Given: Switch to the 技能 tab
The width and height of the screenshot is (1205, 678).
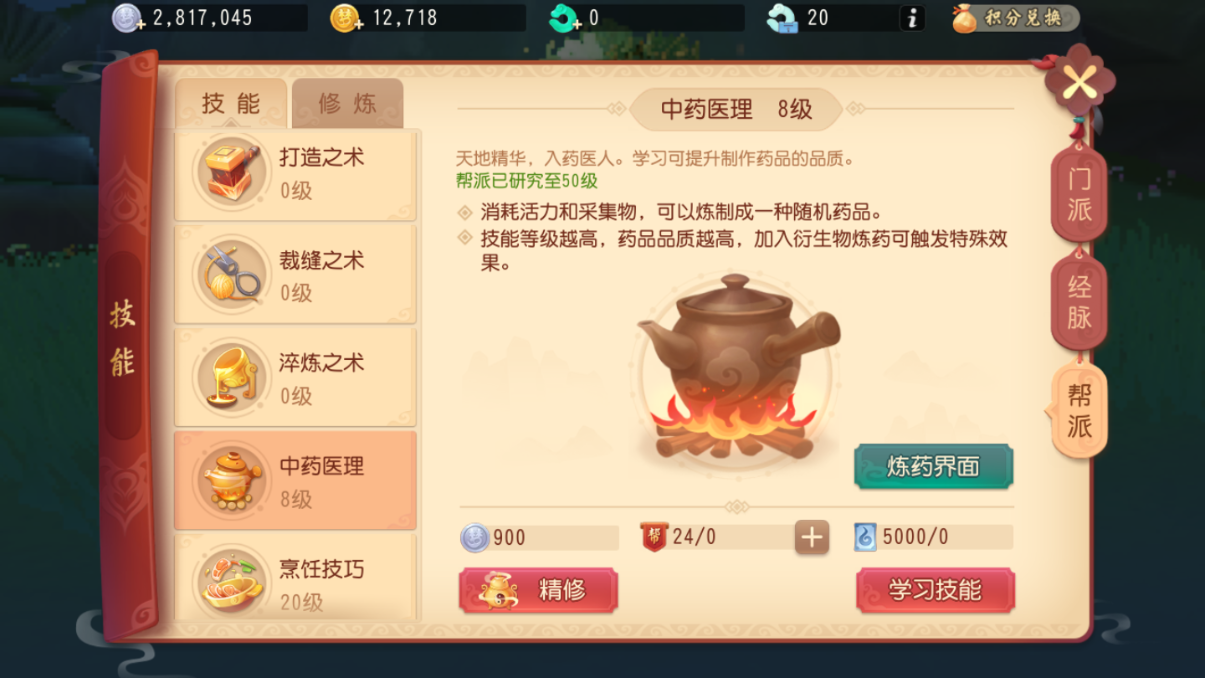Looking at the screenshot, I should click(x=231, y=104).
